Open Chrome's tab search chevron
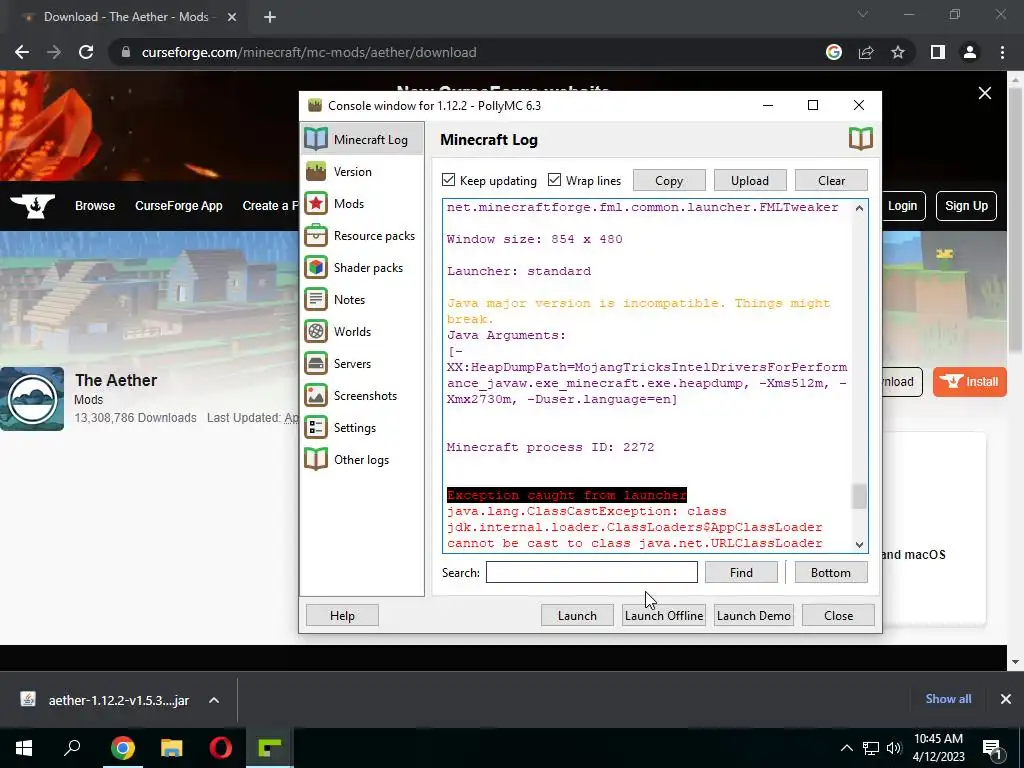This screenshot has height=768, width=1024. [863, 14]
